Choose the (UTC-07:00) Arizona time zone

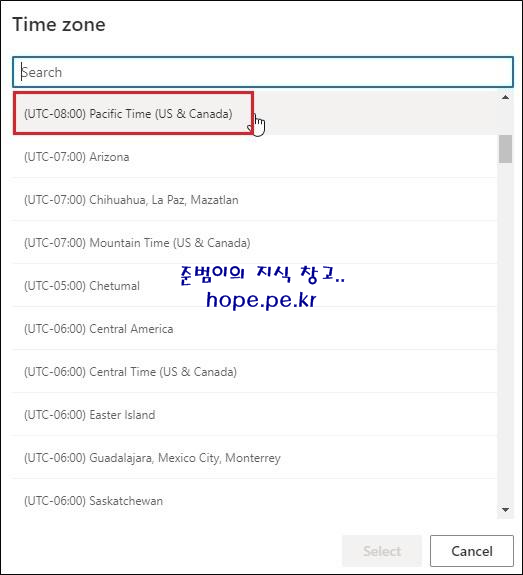click(255, 157)
